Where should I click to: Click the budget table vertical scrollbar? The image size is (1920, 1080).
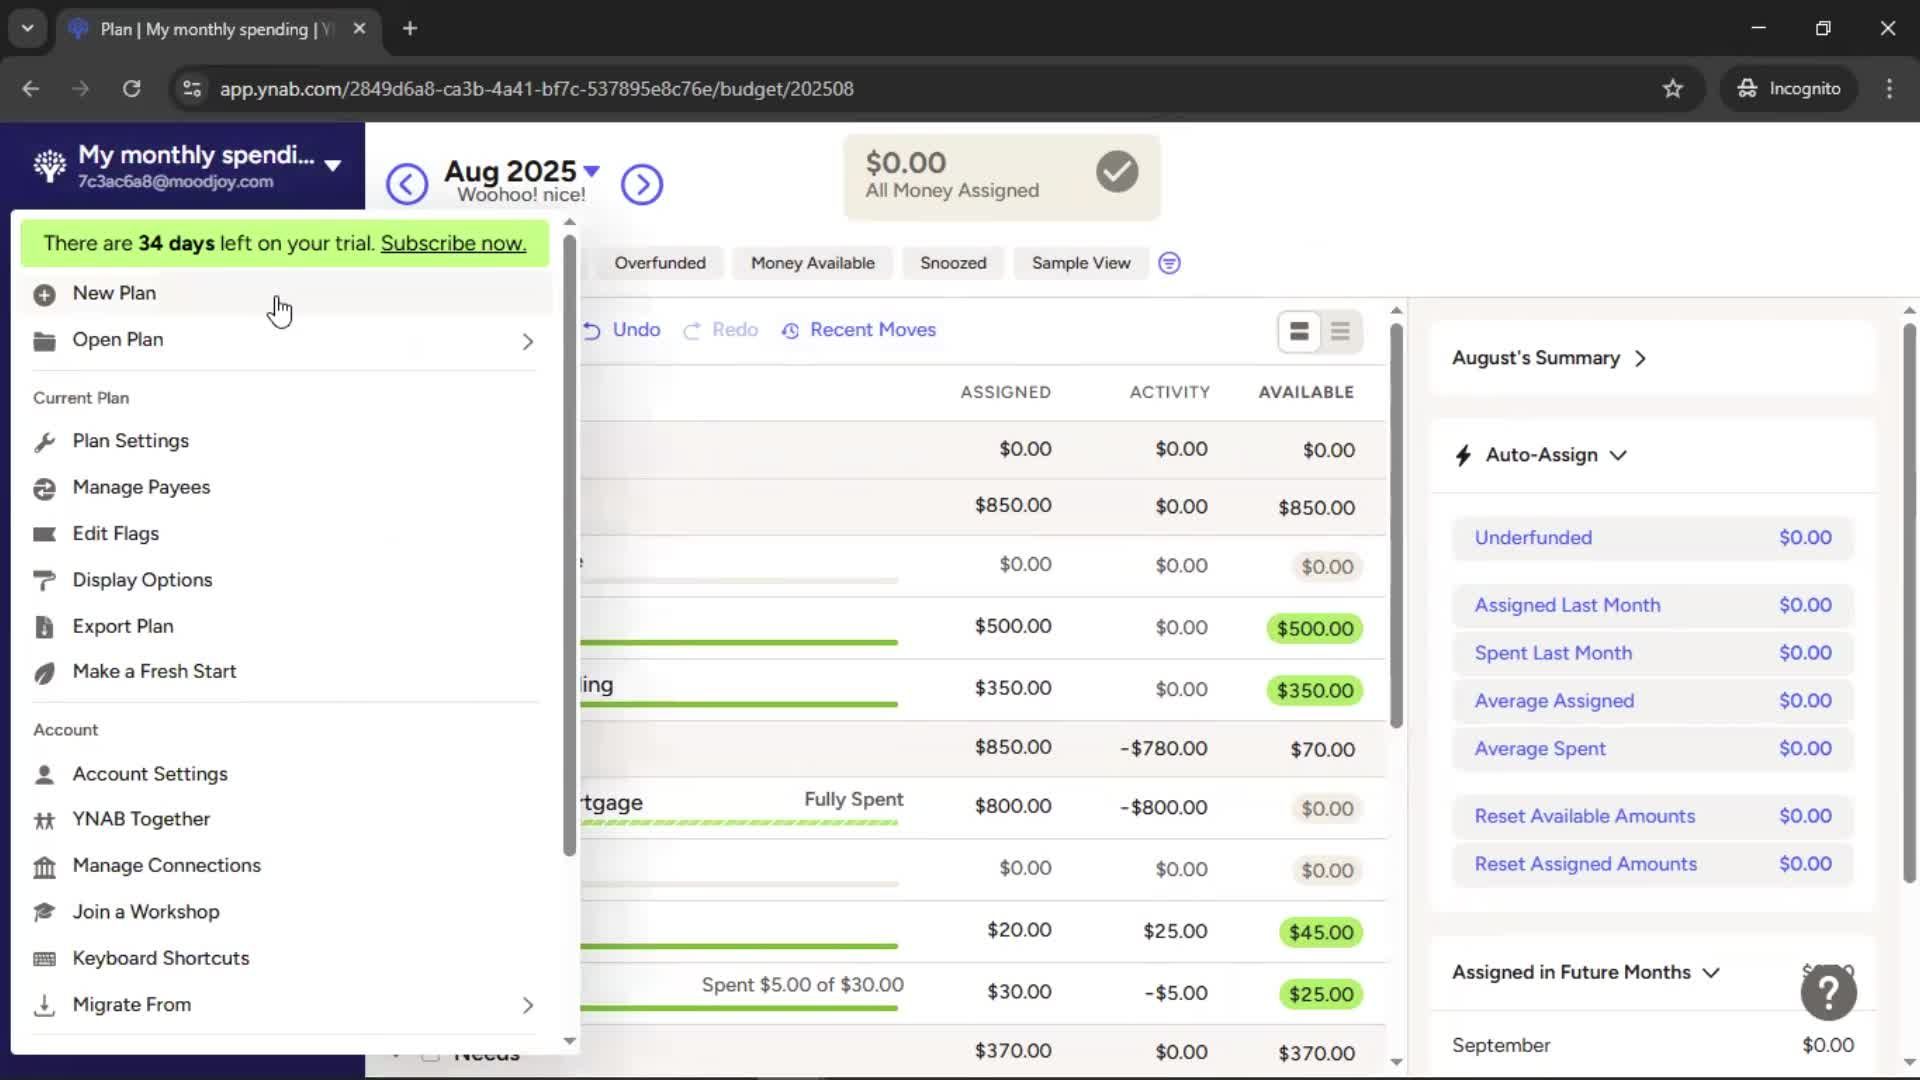click(x=1396, y=525)
